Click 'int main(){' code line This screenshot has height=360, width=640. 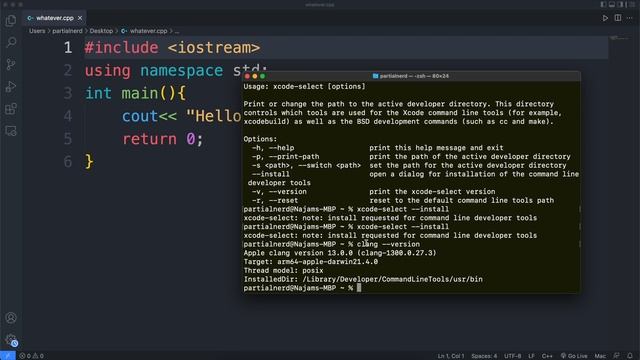[x=136, y=93]
